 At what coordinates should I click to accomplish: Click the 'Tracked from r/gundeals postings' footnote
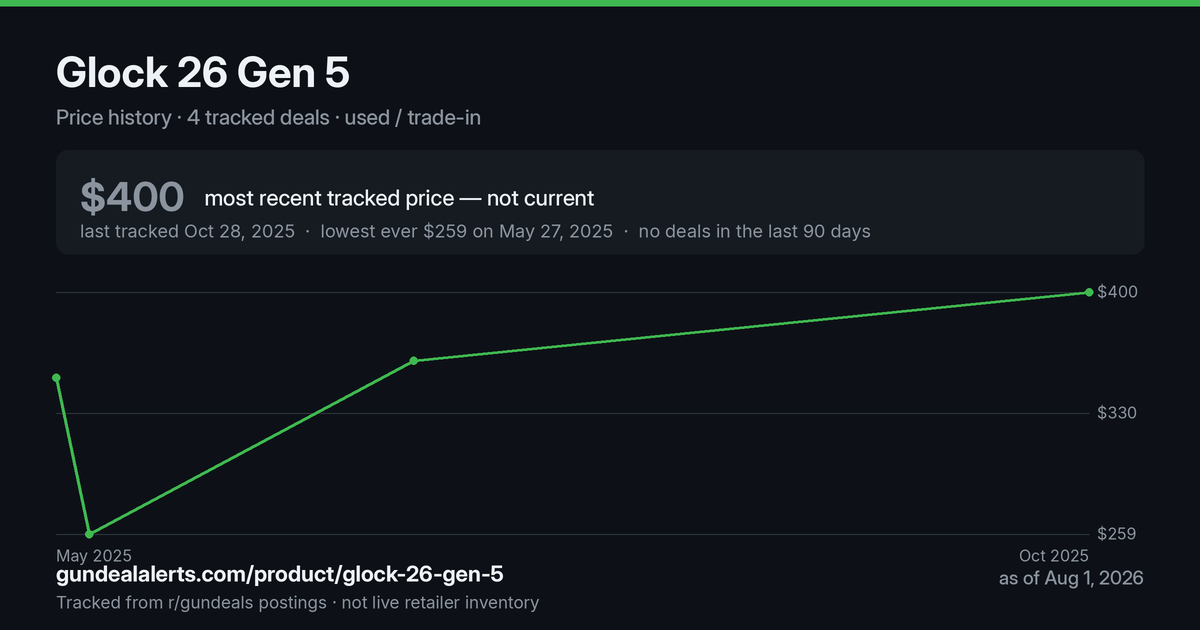pyautogui.click(x=191, y=602)
